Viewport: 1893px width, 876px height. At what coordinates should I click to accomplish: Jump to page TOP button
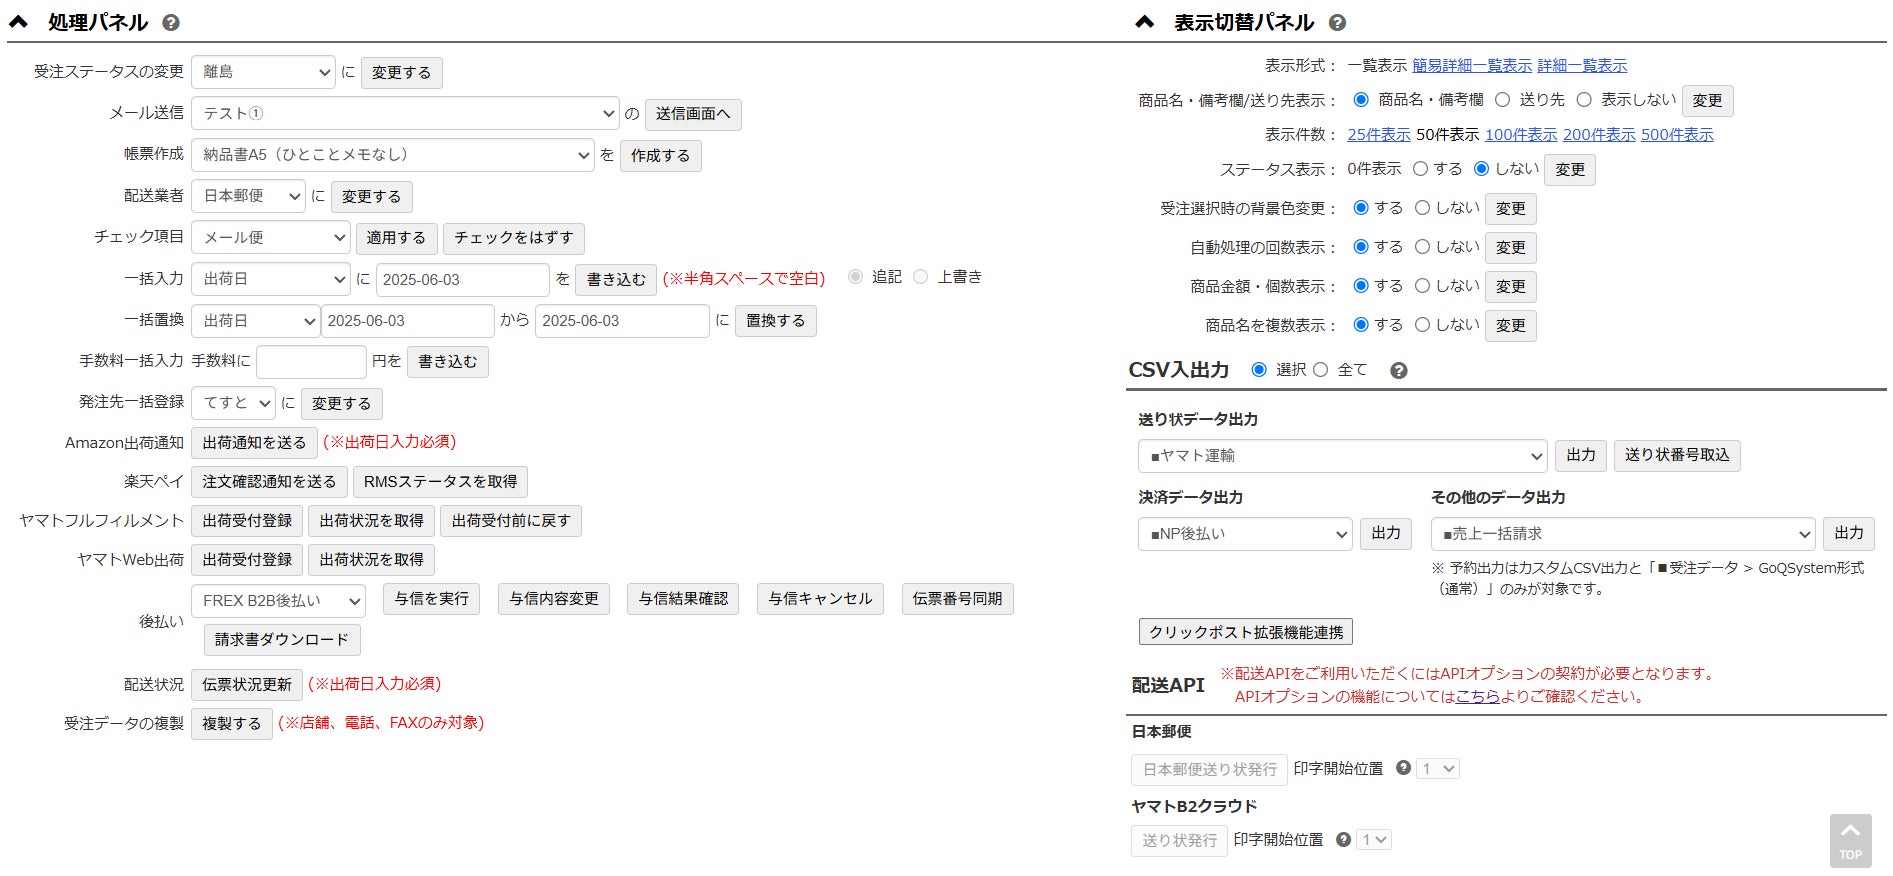point(1850,840)
